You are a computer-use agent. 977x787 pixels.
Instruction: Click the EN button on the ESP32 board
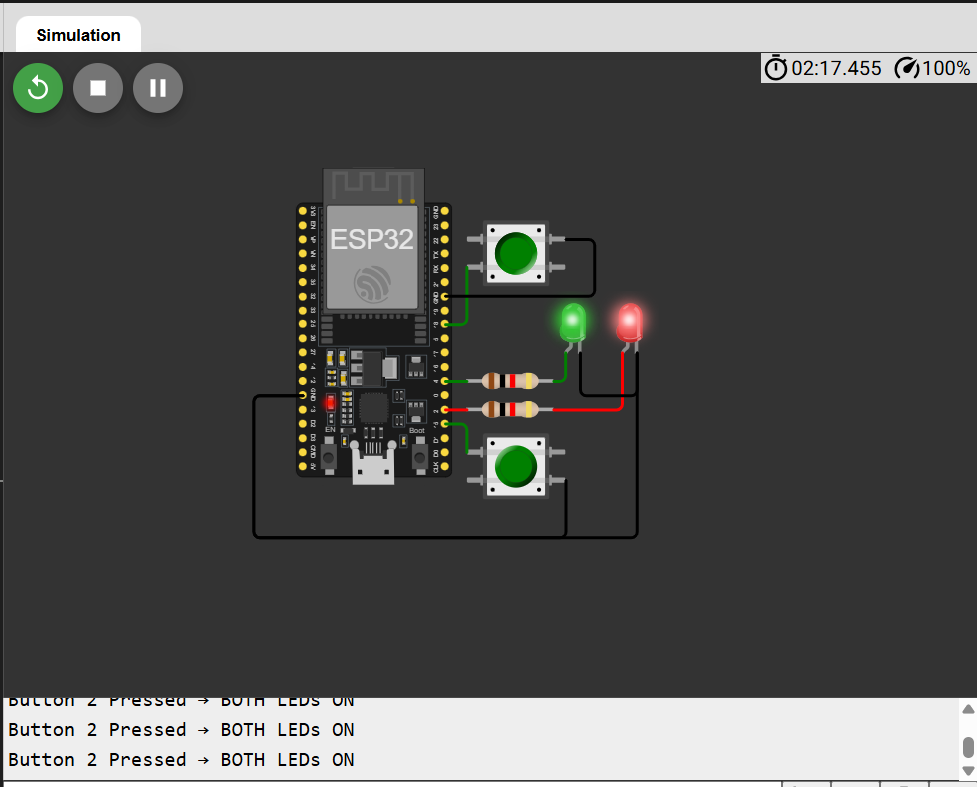click(x=329, y=459)
